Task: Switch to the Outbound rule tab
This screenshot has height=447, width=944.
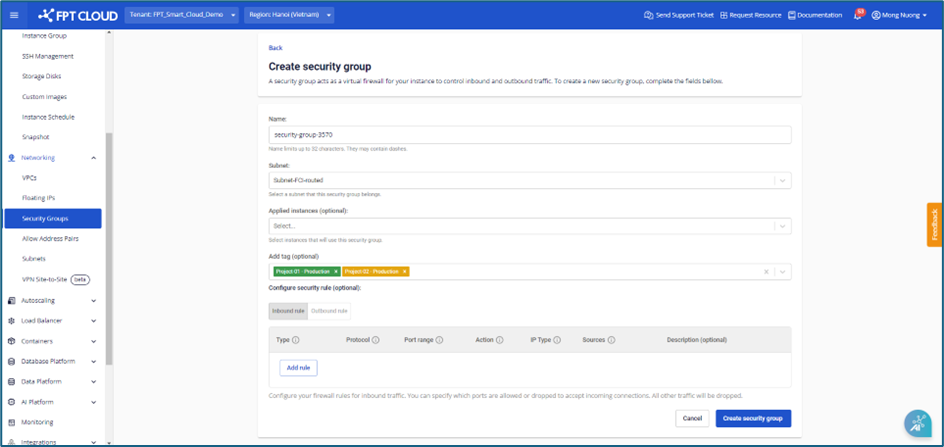Action: (329, 311)
